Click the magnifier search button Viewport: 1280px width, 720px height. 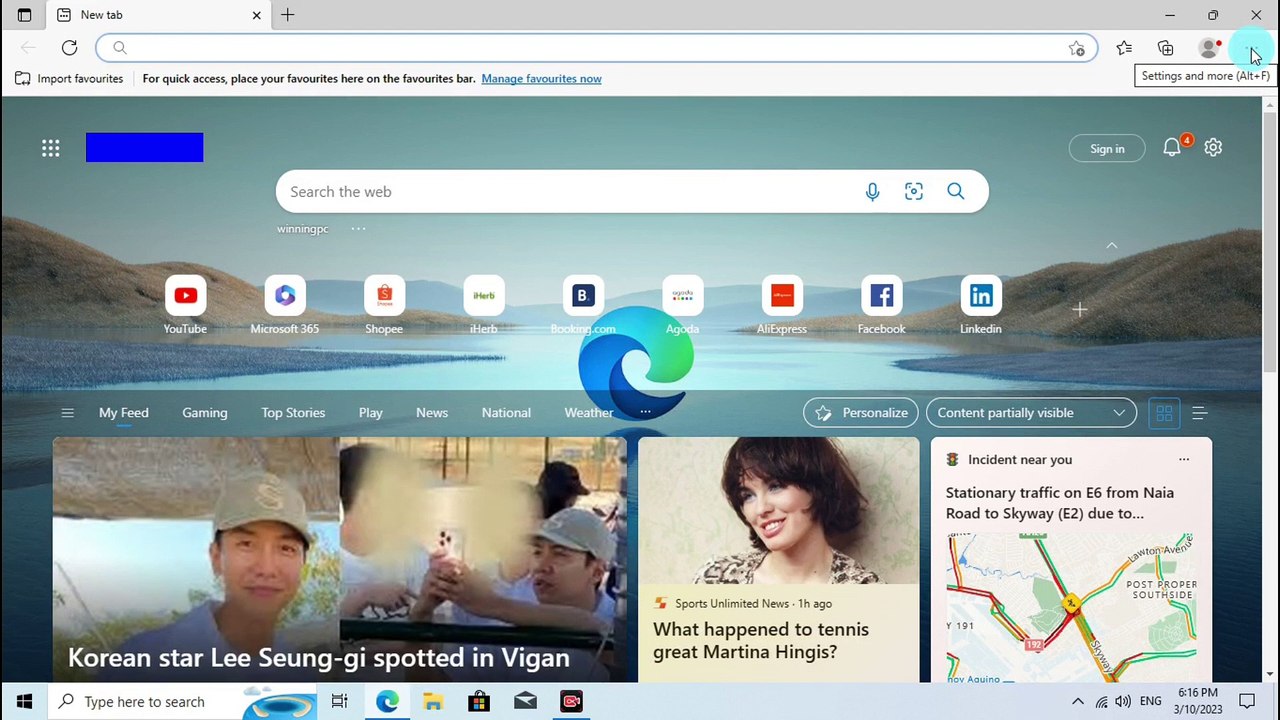(x=956, y=191)
